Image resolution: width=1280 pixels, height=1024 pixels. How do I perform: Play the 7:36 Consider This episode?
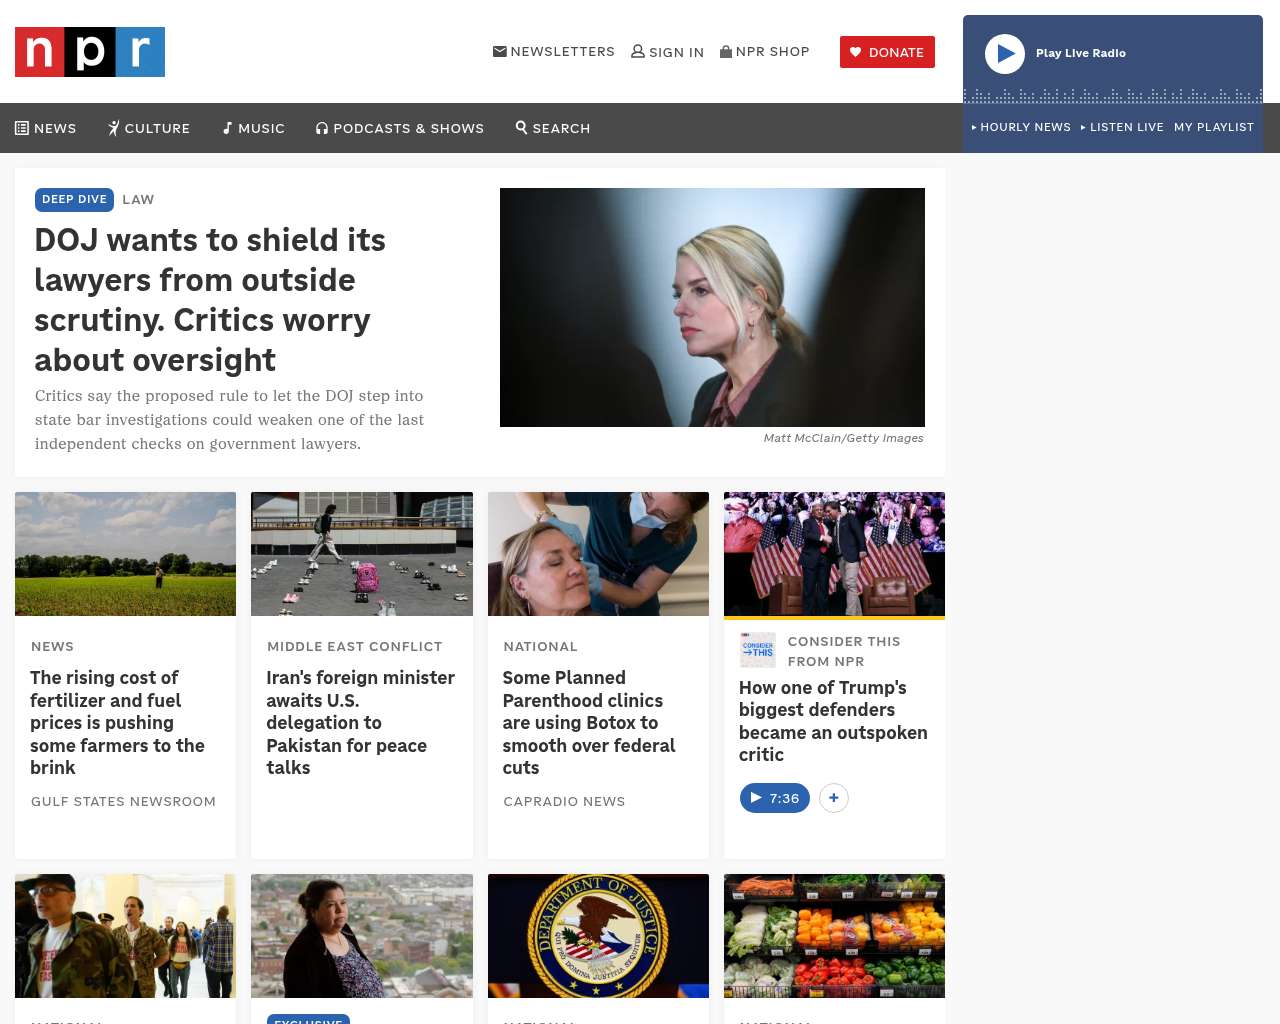[774, 798]
